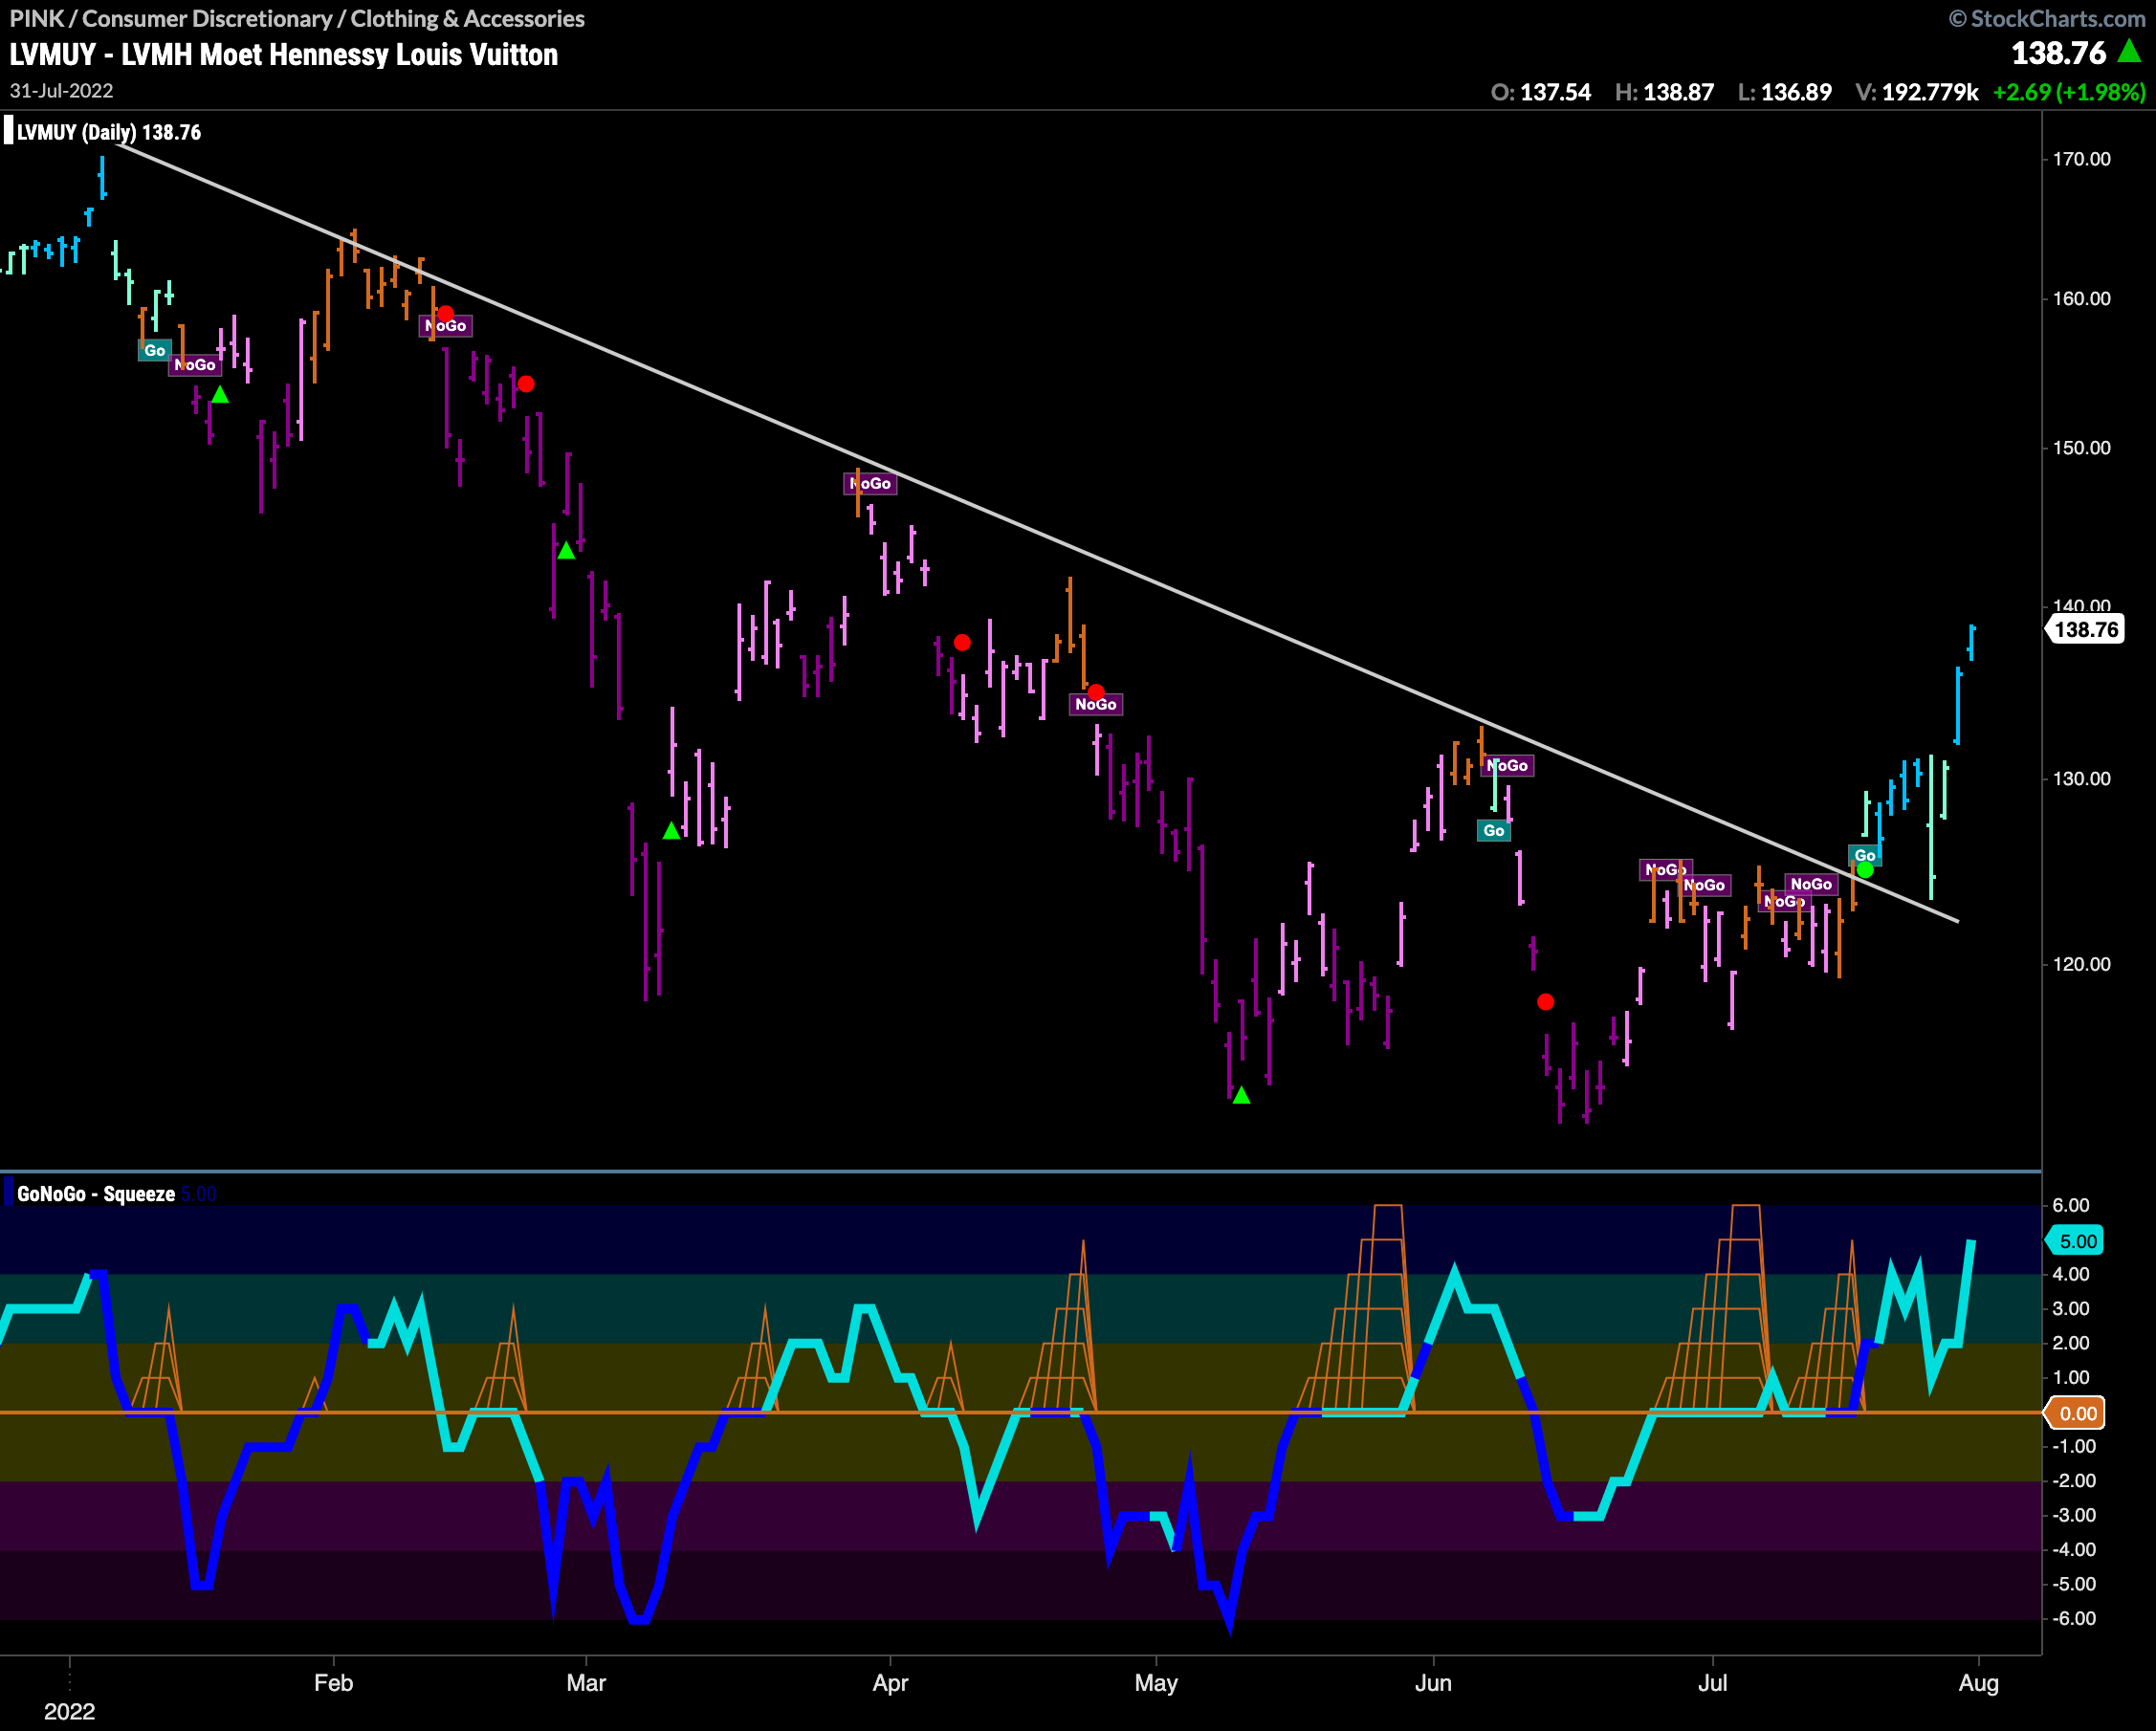The height and width of the screenshot is (1731, 2156).
Task: Click the low value L: 136.89
Action: [x=1785, y=92]
